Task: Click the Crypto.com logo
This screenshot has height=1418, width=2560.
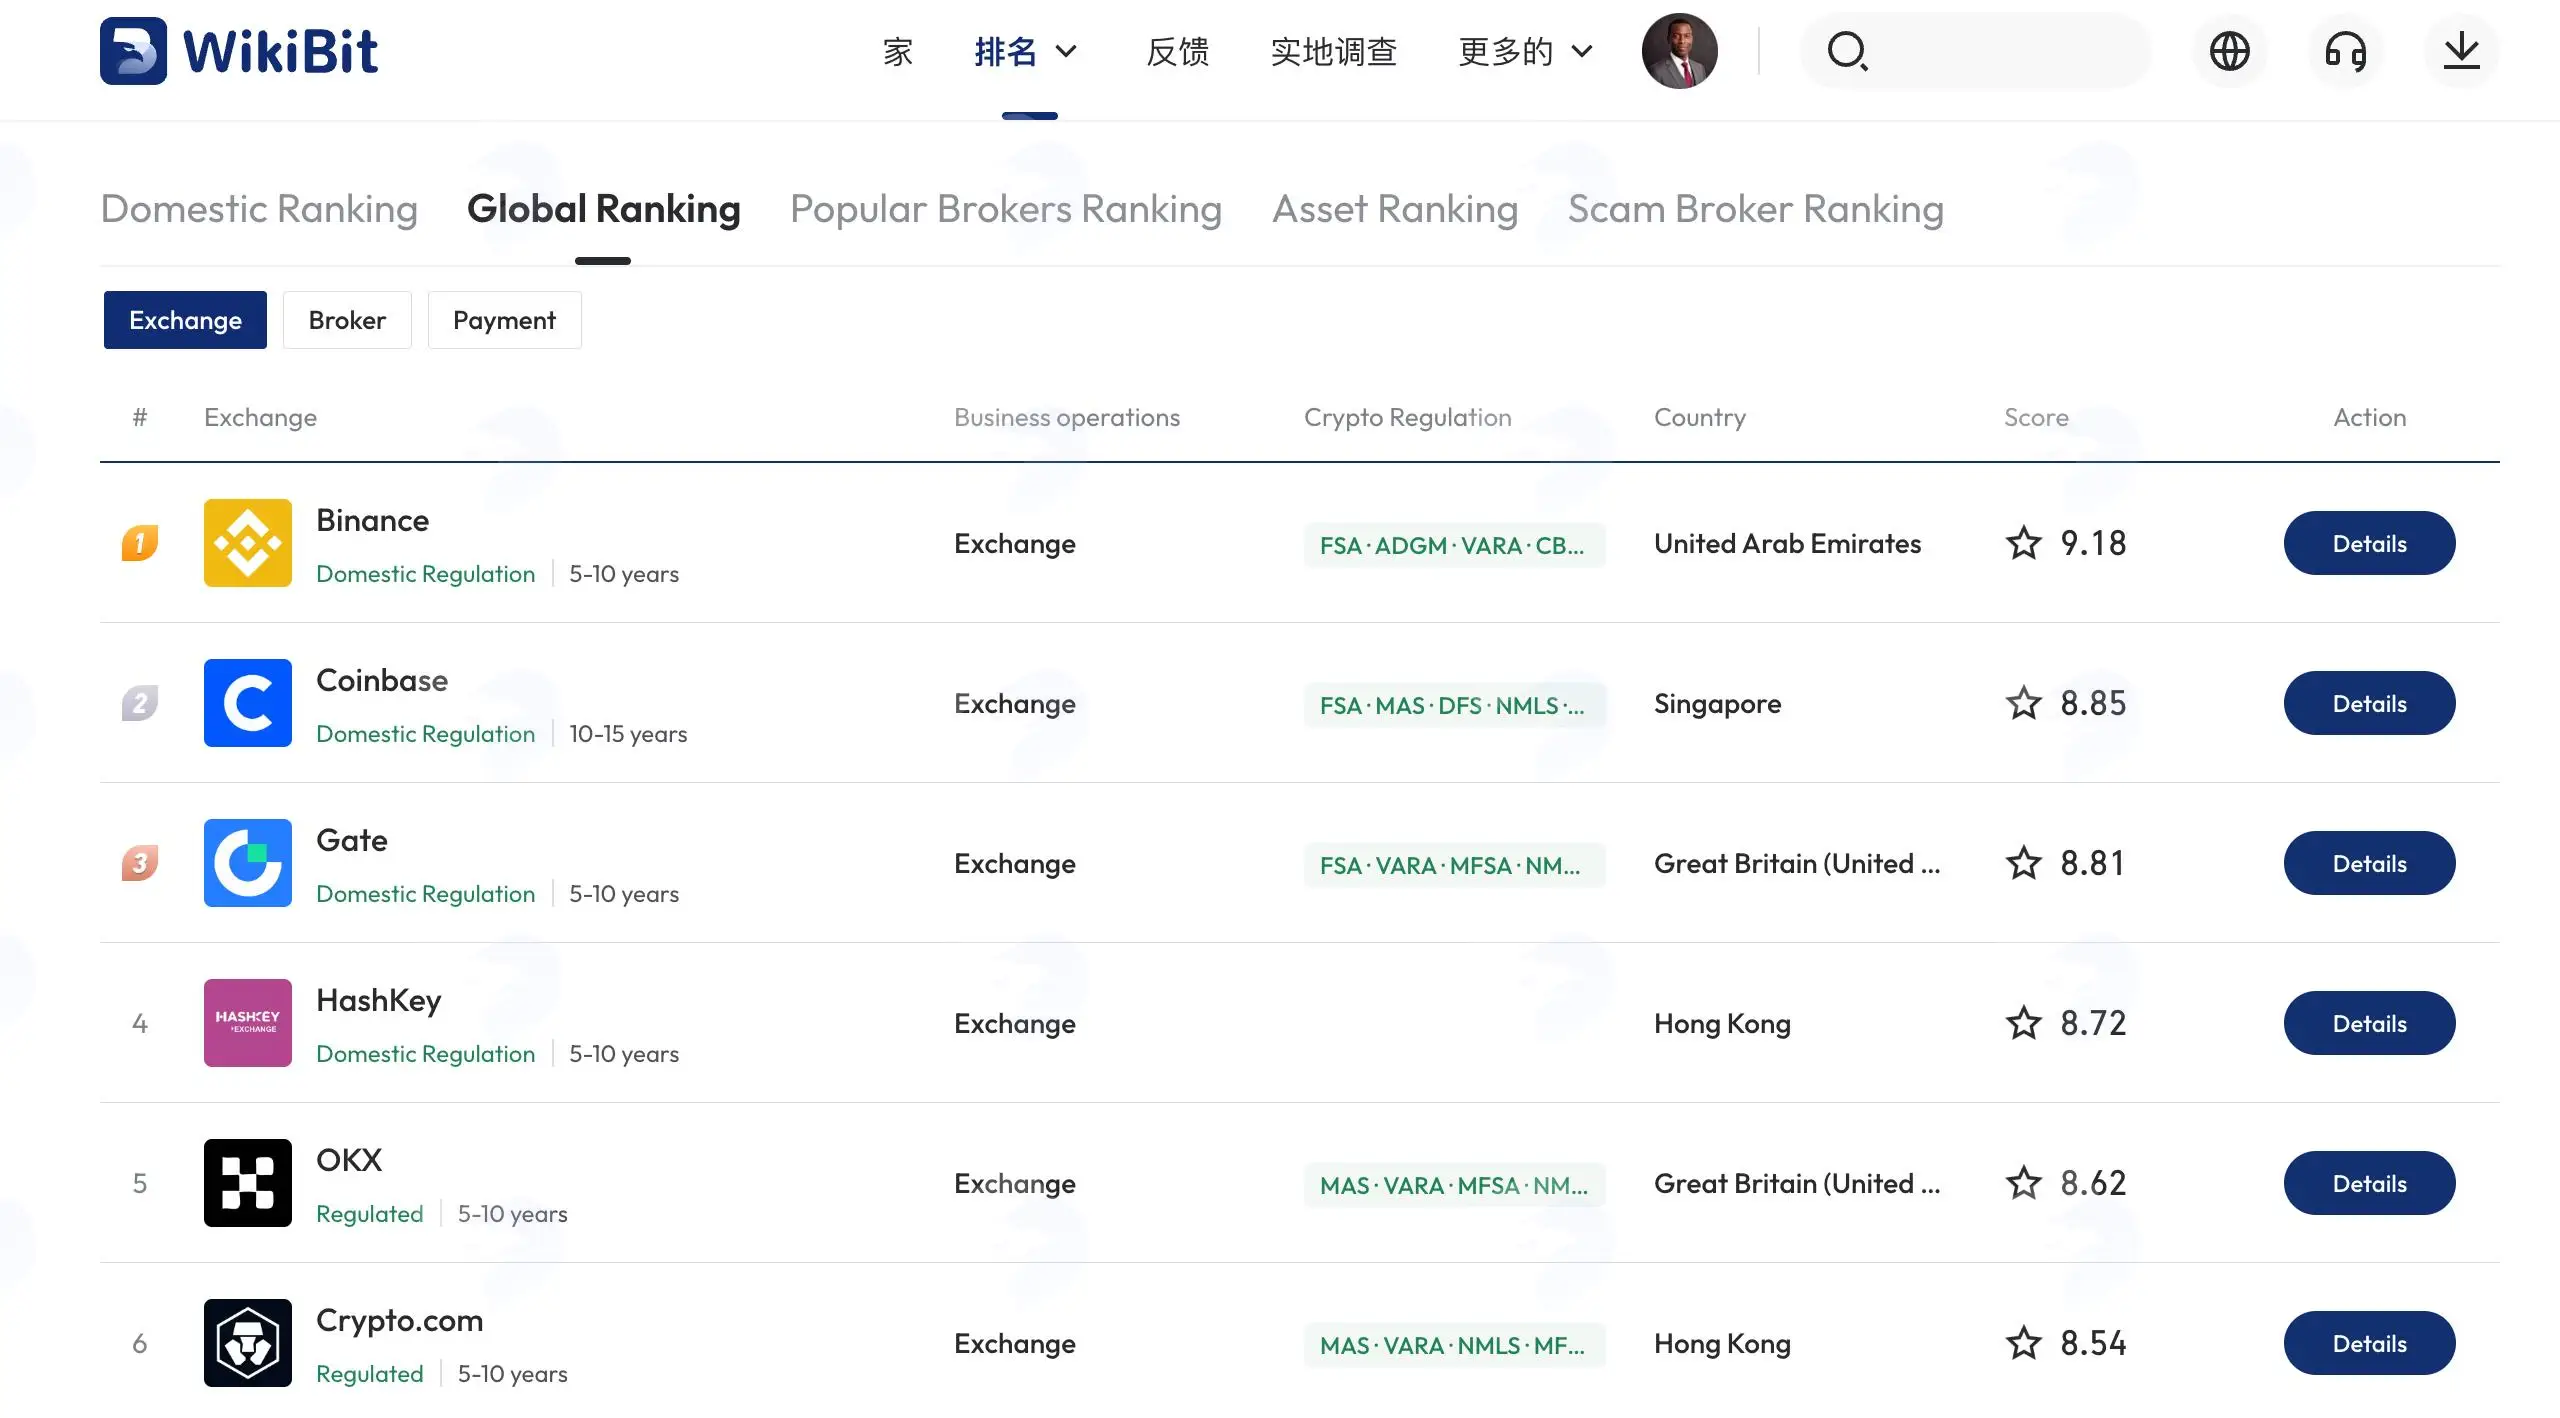Action: [x=248, y=1343]
